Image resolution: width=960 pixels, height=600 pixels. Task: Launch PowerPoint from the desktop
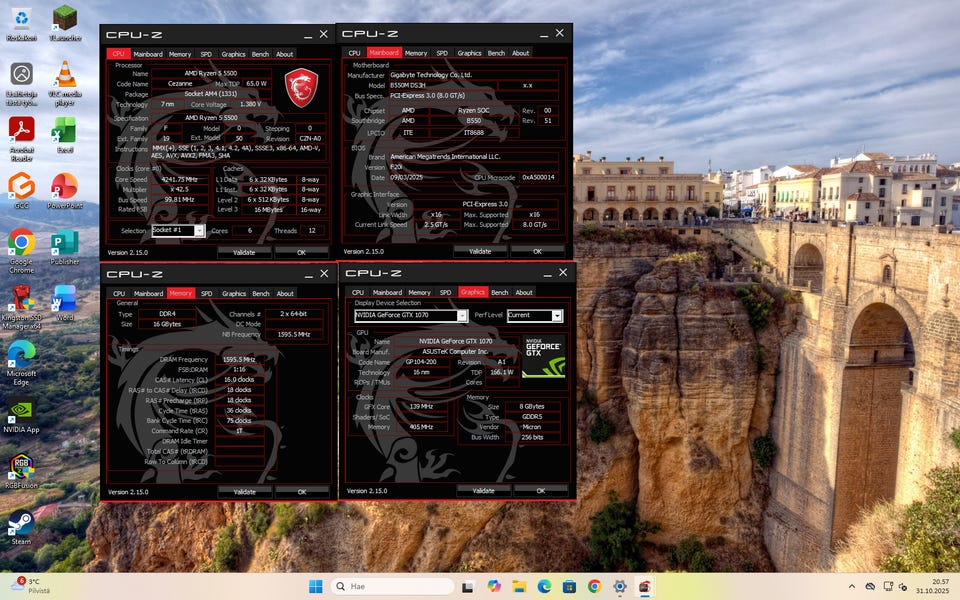click(x=65, y=190)
